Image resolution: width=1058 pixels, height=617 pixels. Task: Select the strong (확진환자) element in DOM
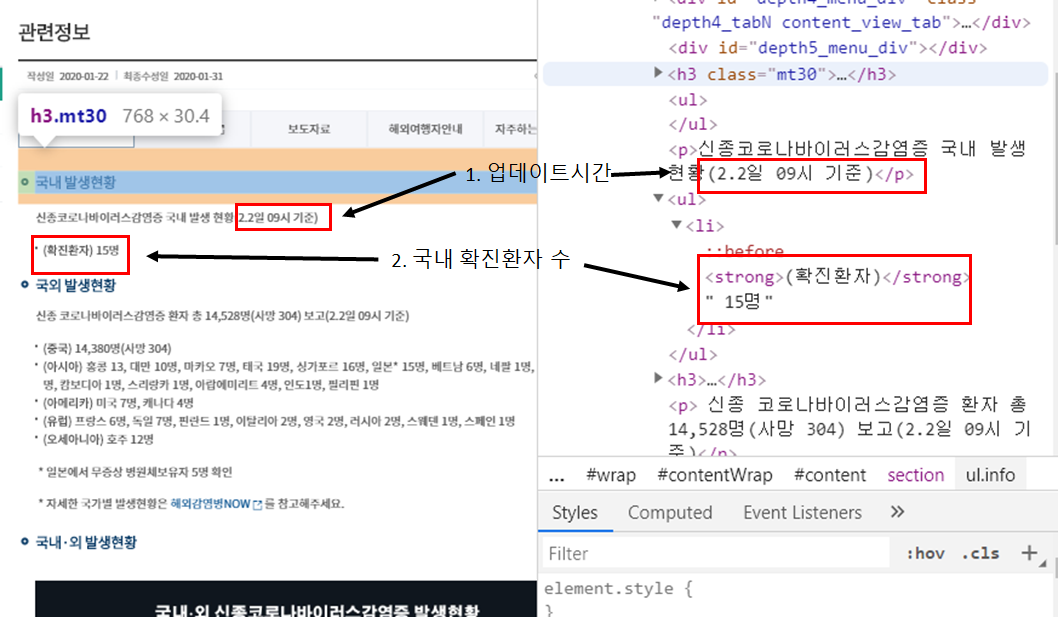pos(837,277)
